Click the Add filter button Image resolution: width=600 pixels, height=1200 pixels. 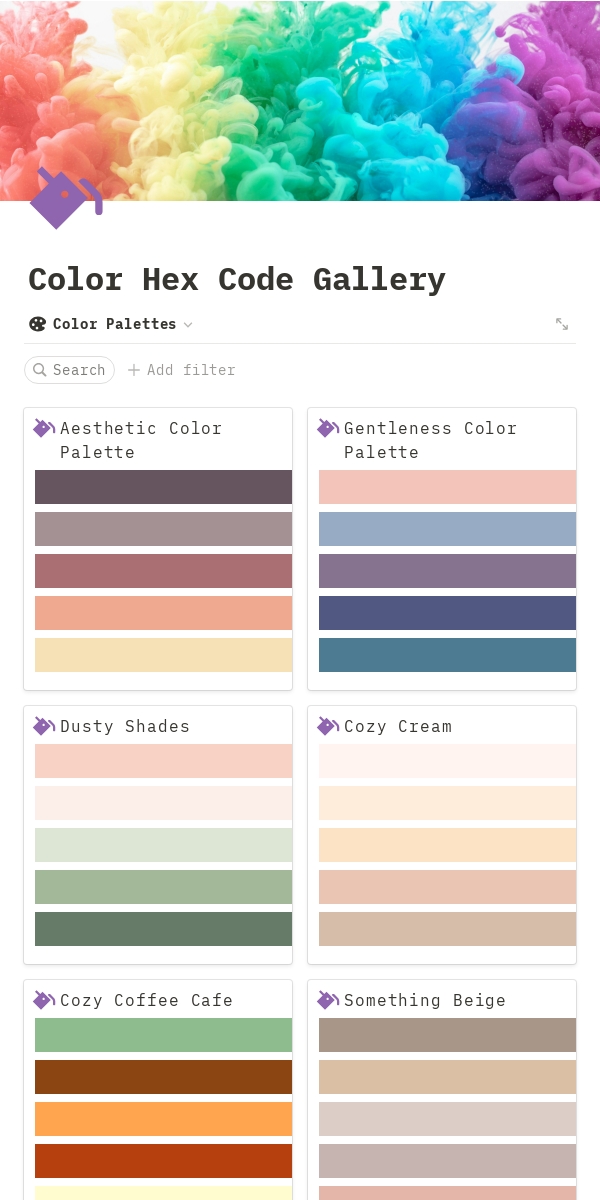pos(182,370)
